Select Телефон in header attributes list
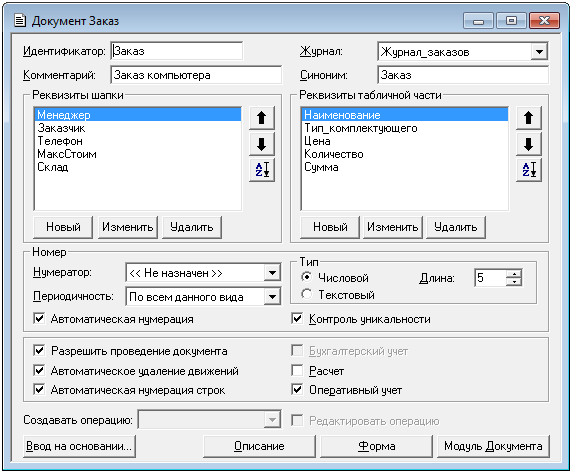 [138, 141]
